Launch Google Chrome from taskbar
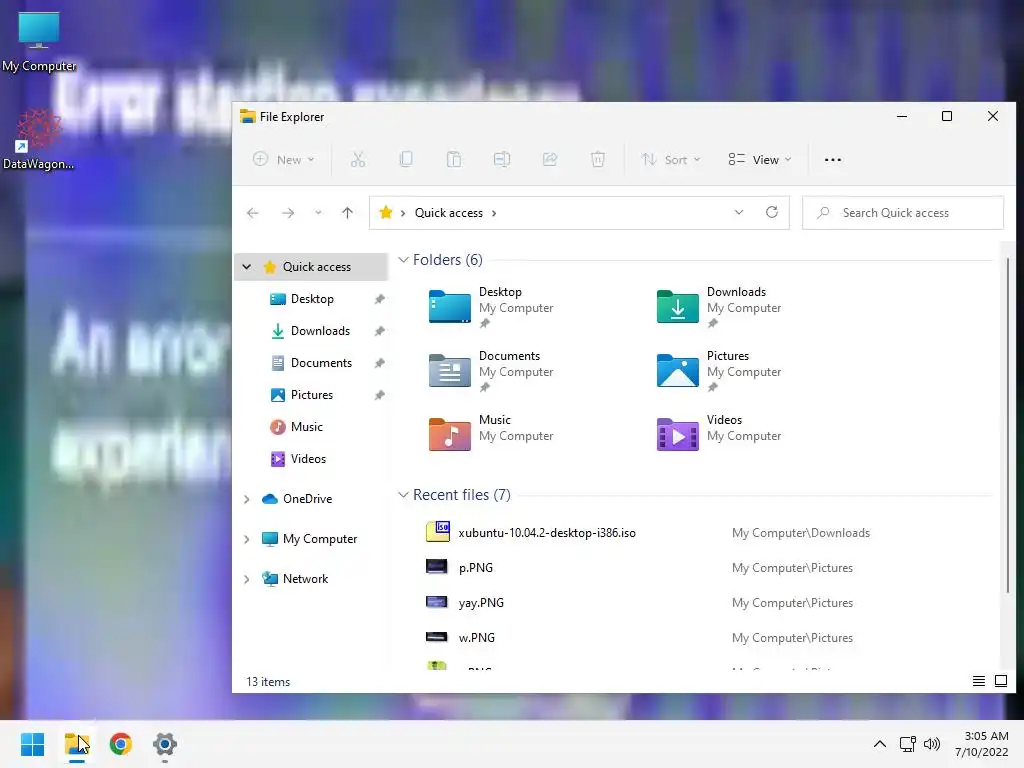This screenshot has height=768, width=1024. 121,744
